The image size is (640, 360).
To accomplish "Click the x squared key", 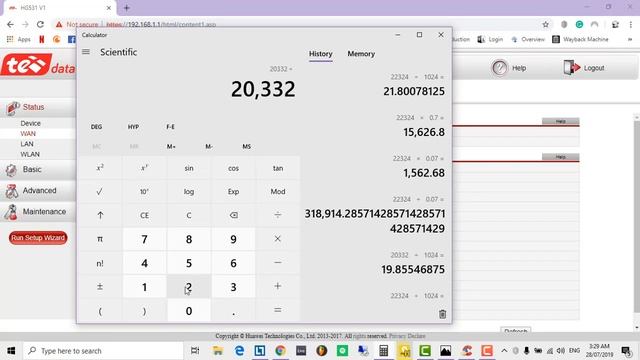I will point(100,168).
